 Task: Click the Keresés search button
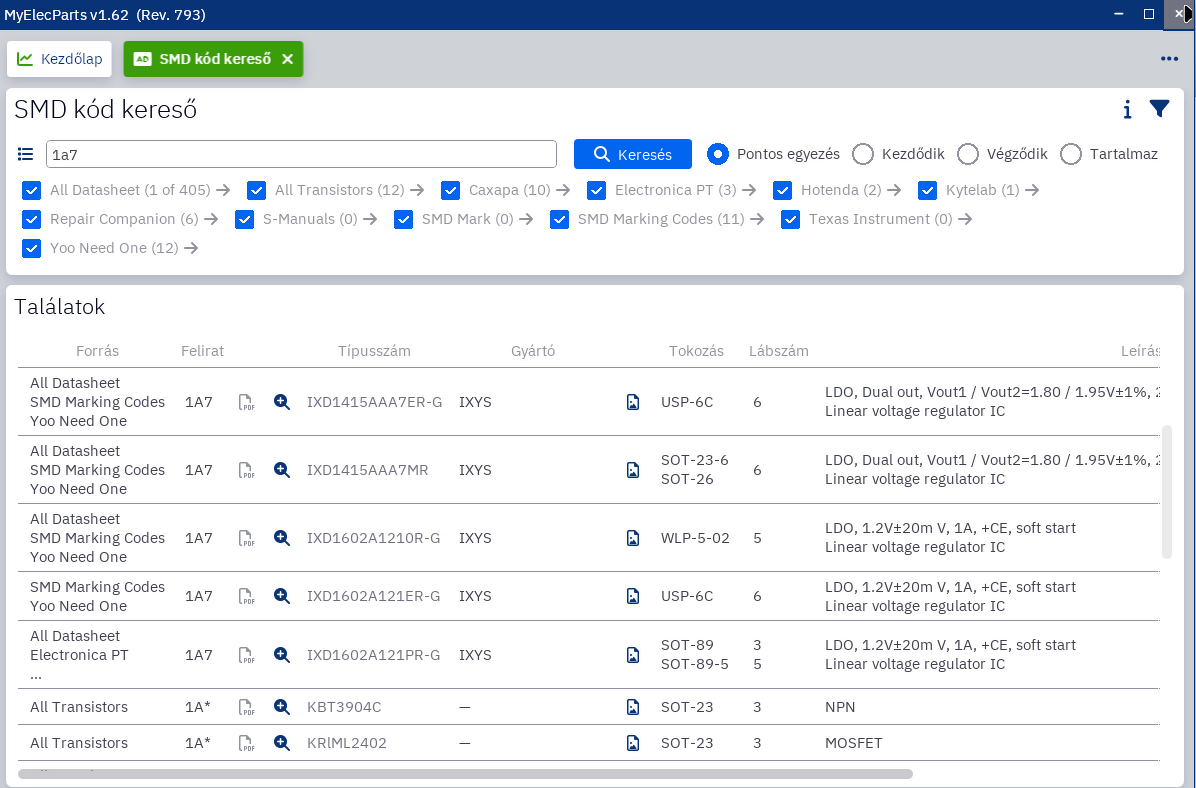[632, 154]
